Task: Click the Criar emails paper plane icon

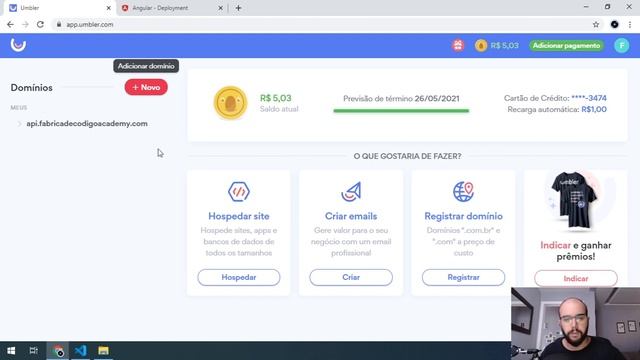Action: (351, 191)
